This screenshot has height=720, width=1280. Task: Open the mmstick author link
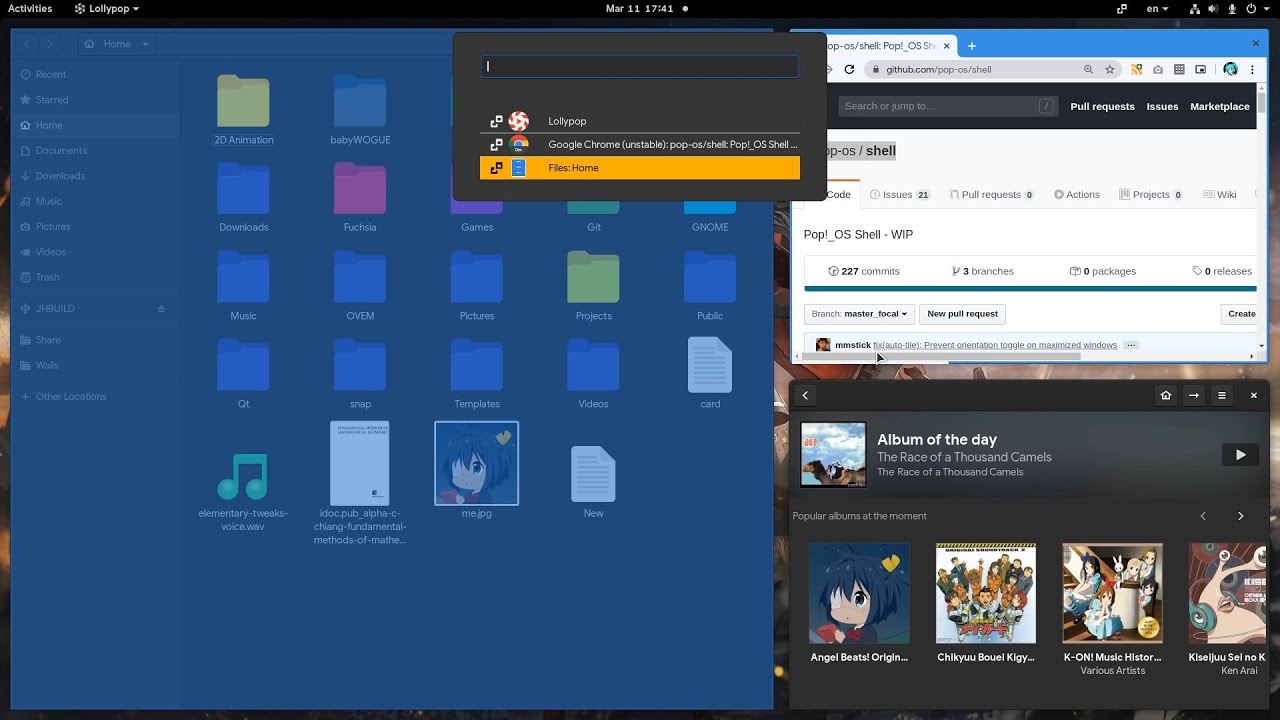pyautogui.click(x=853, y=345)
